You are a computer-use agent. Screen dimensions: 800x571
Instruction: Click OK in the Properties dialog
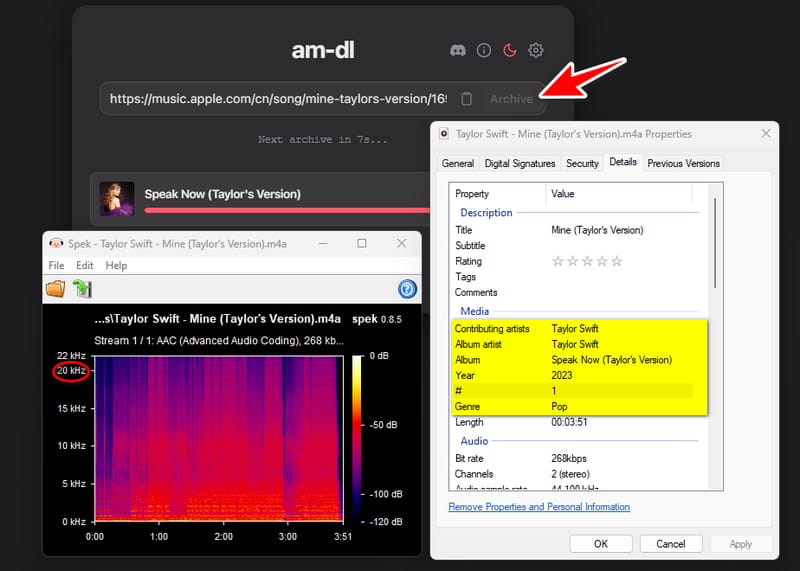pyautogui.click(x=601, y=544)
